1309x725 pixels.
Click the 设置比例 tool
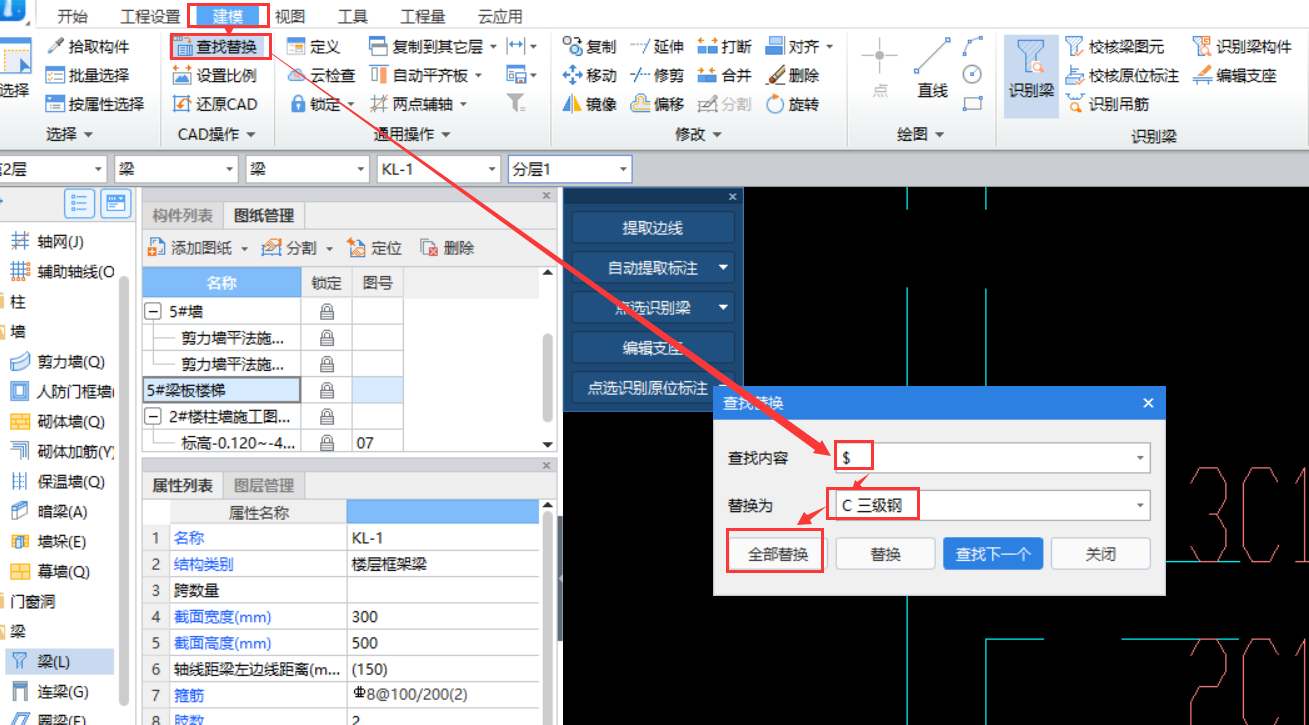coord(215,75)
